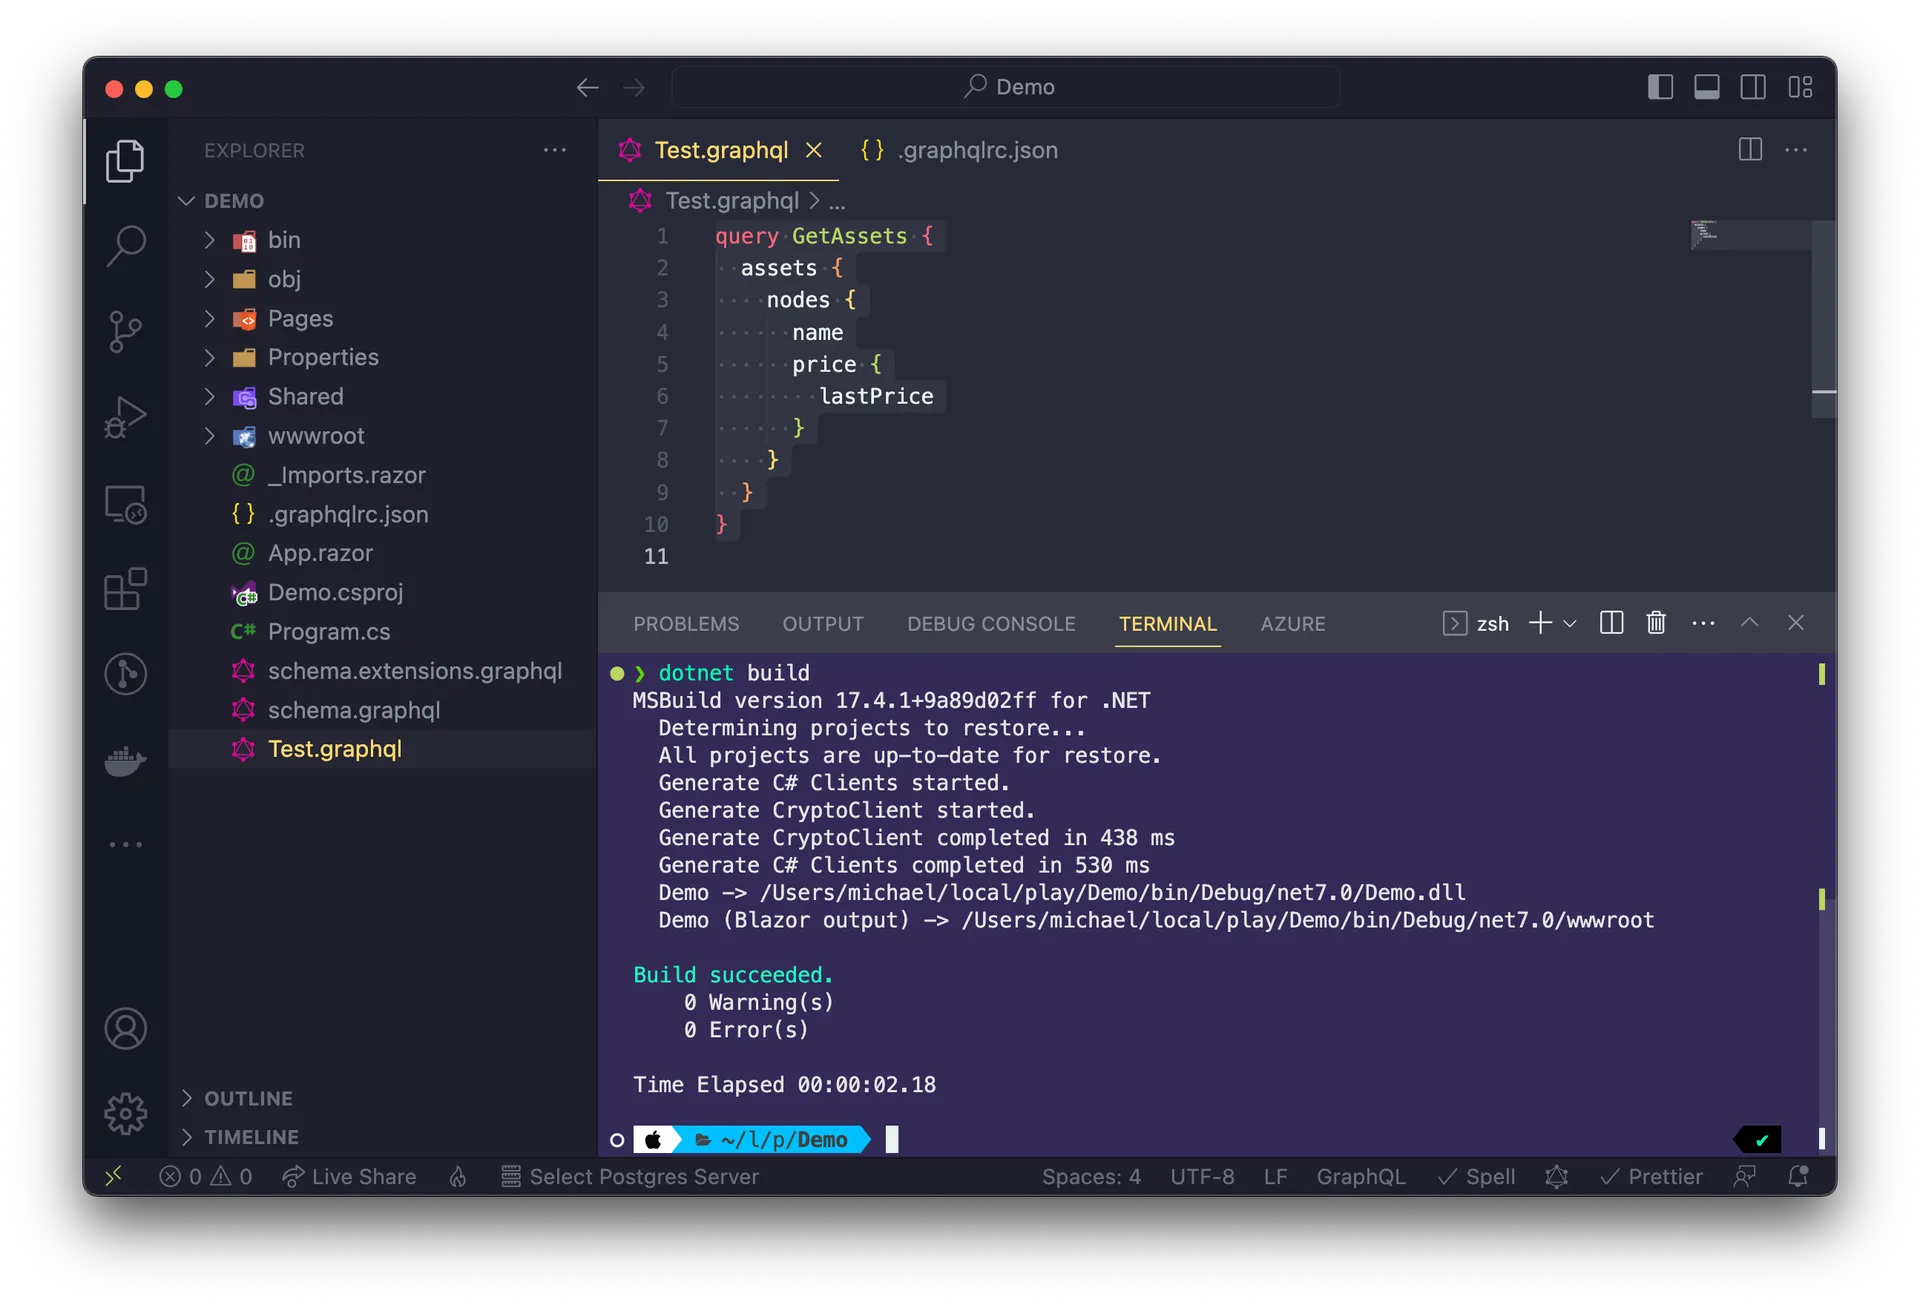
Task: Toggle the Spell checker in status bar
Action: click(x=1477, y=1177)
